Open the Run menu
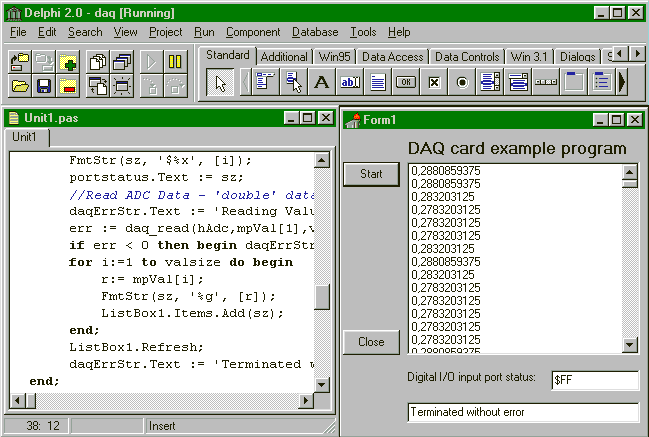This screenshot has height=437, width=649. pos(204,32)
